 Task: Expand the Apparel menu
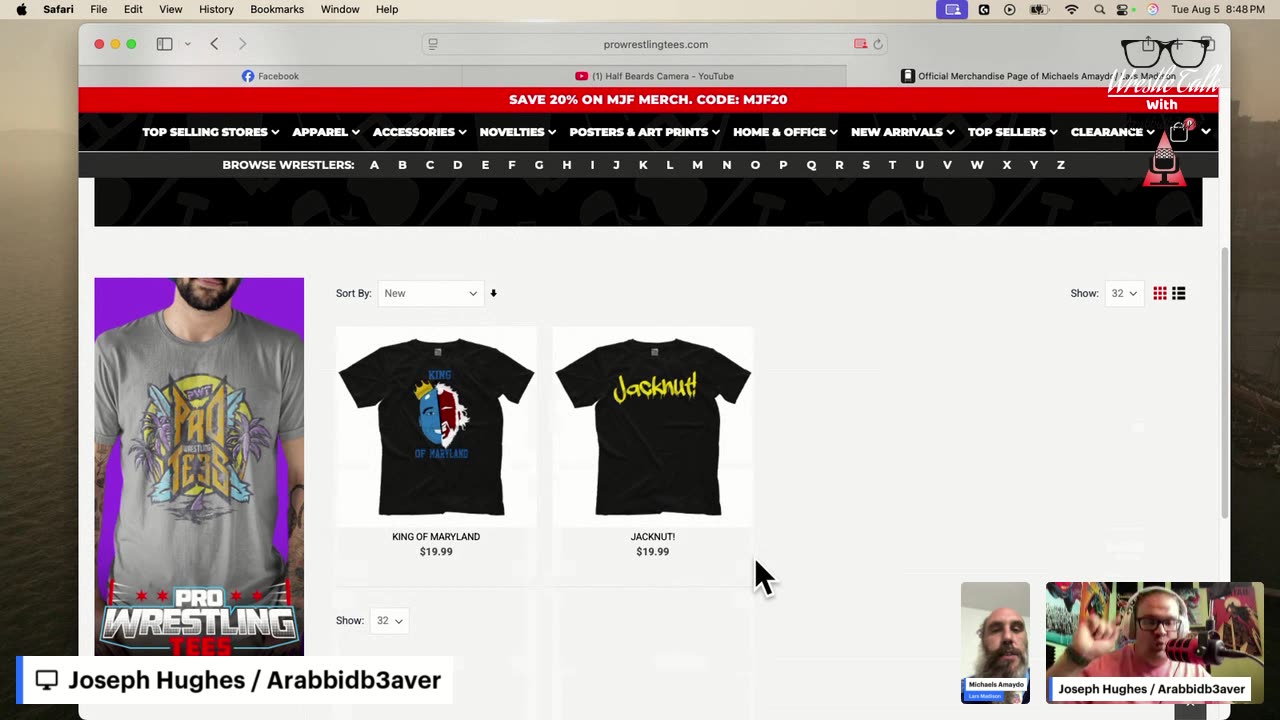point(326,132)
